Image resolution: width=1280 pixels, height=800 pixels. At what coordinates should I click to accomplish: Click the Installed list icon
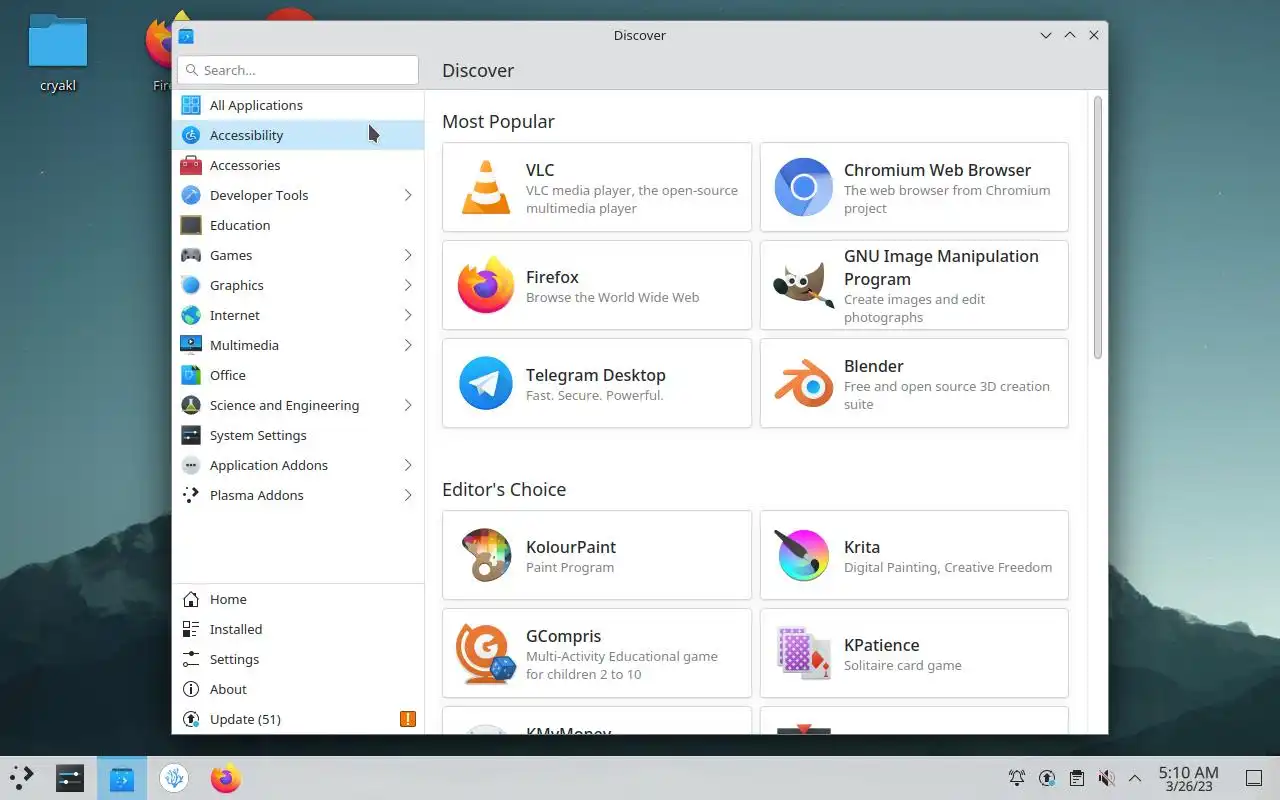click(190, 629)
